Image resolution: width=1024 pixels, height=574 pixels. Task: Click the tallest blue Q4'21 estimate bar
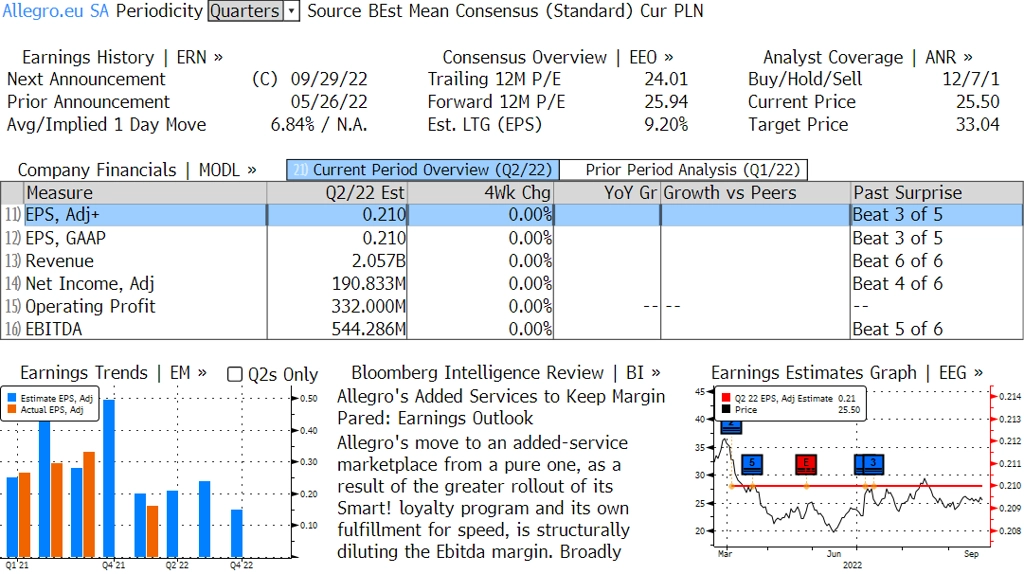point(108,478)
